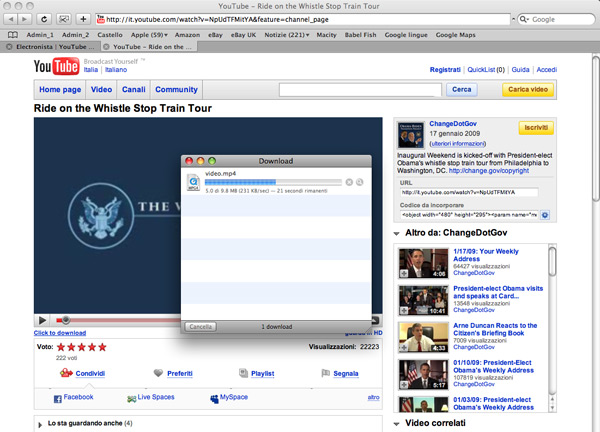Reload the page with the refresh icon
The image size is (600, 432).
point(44,19)
